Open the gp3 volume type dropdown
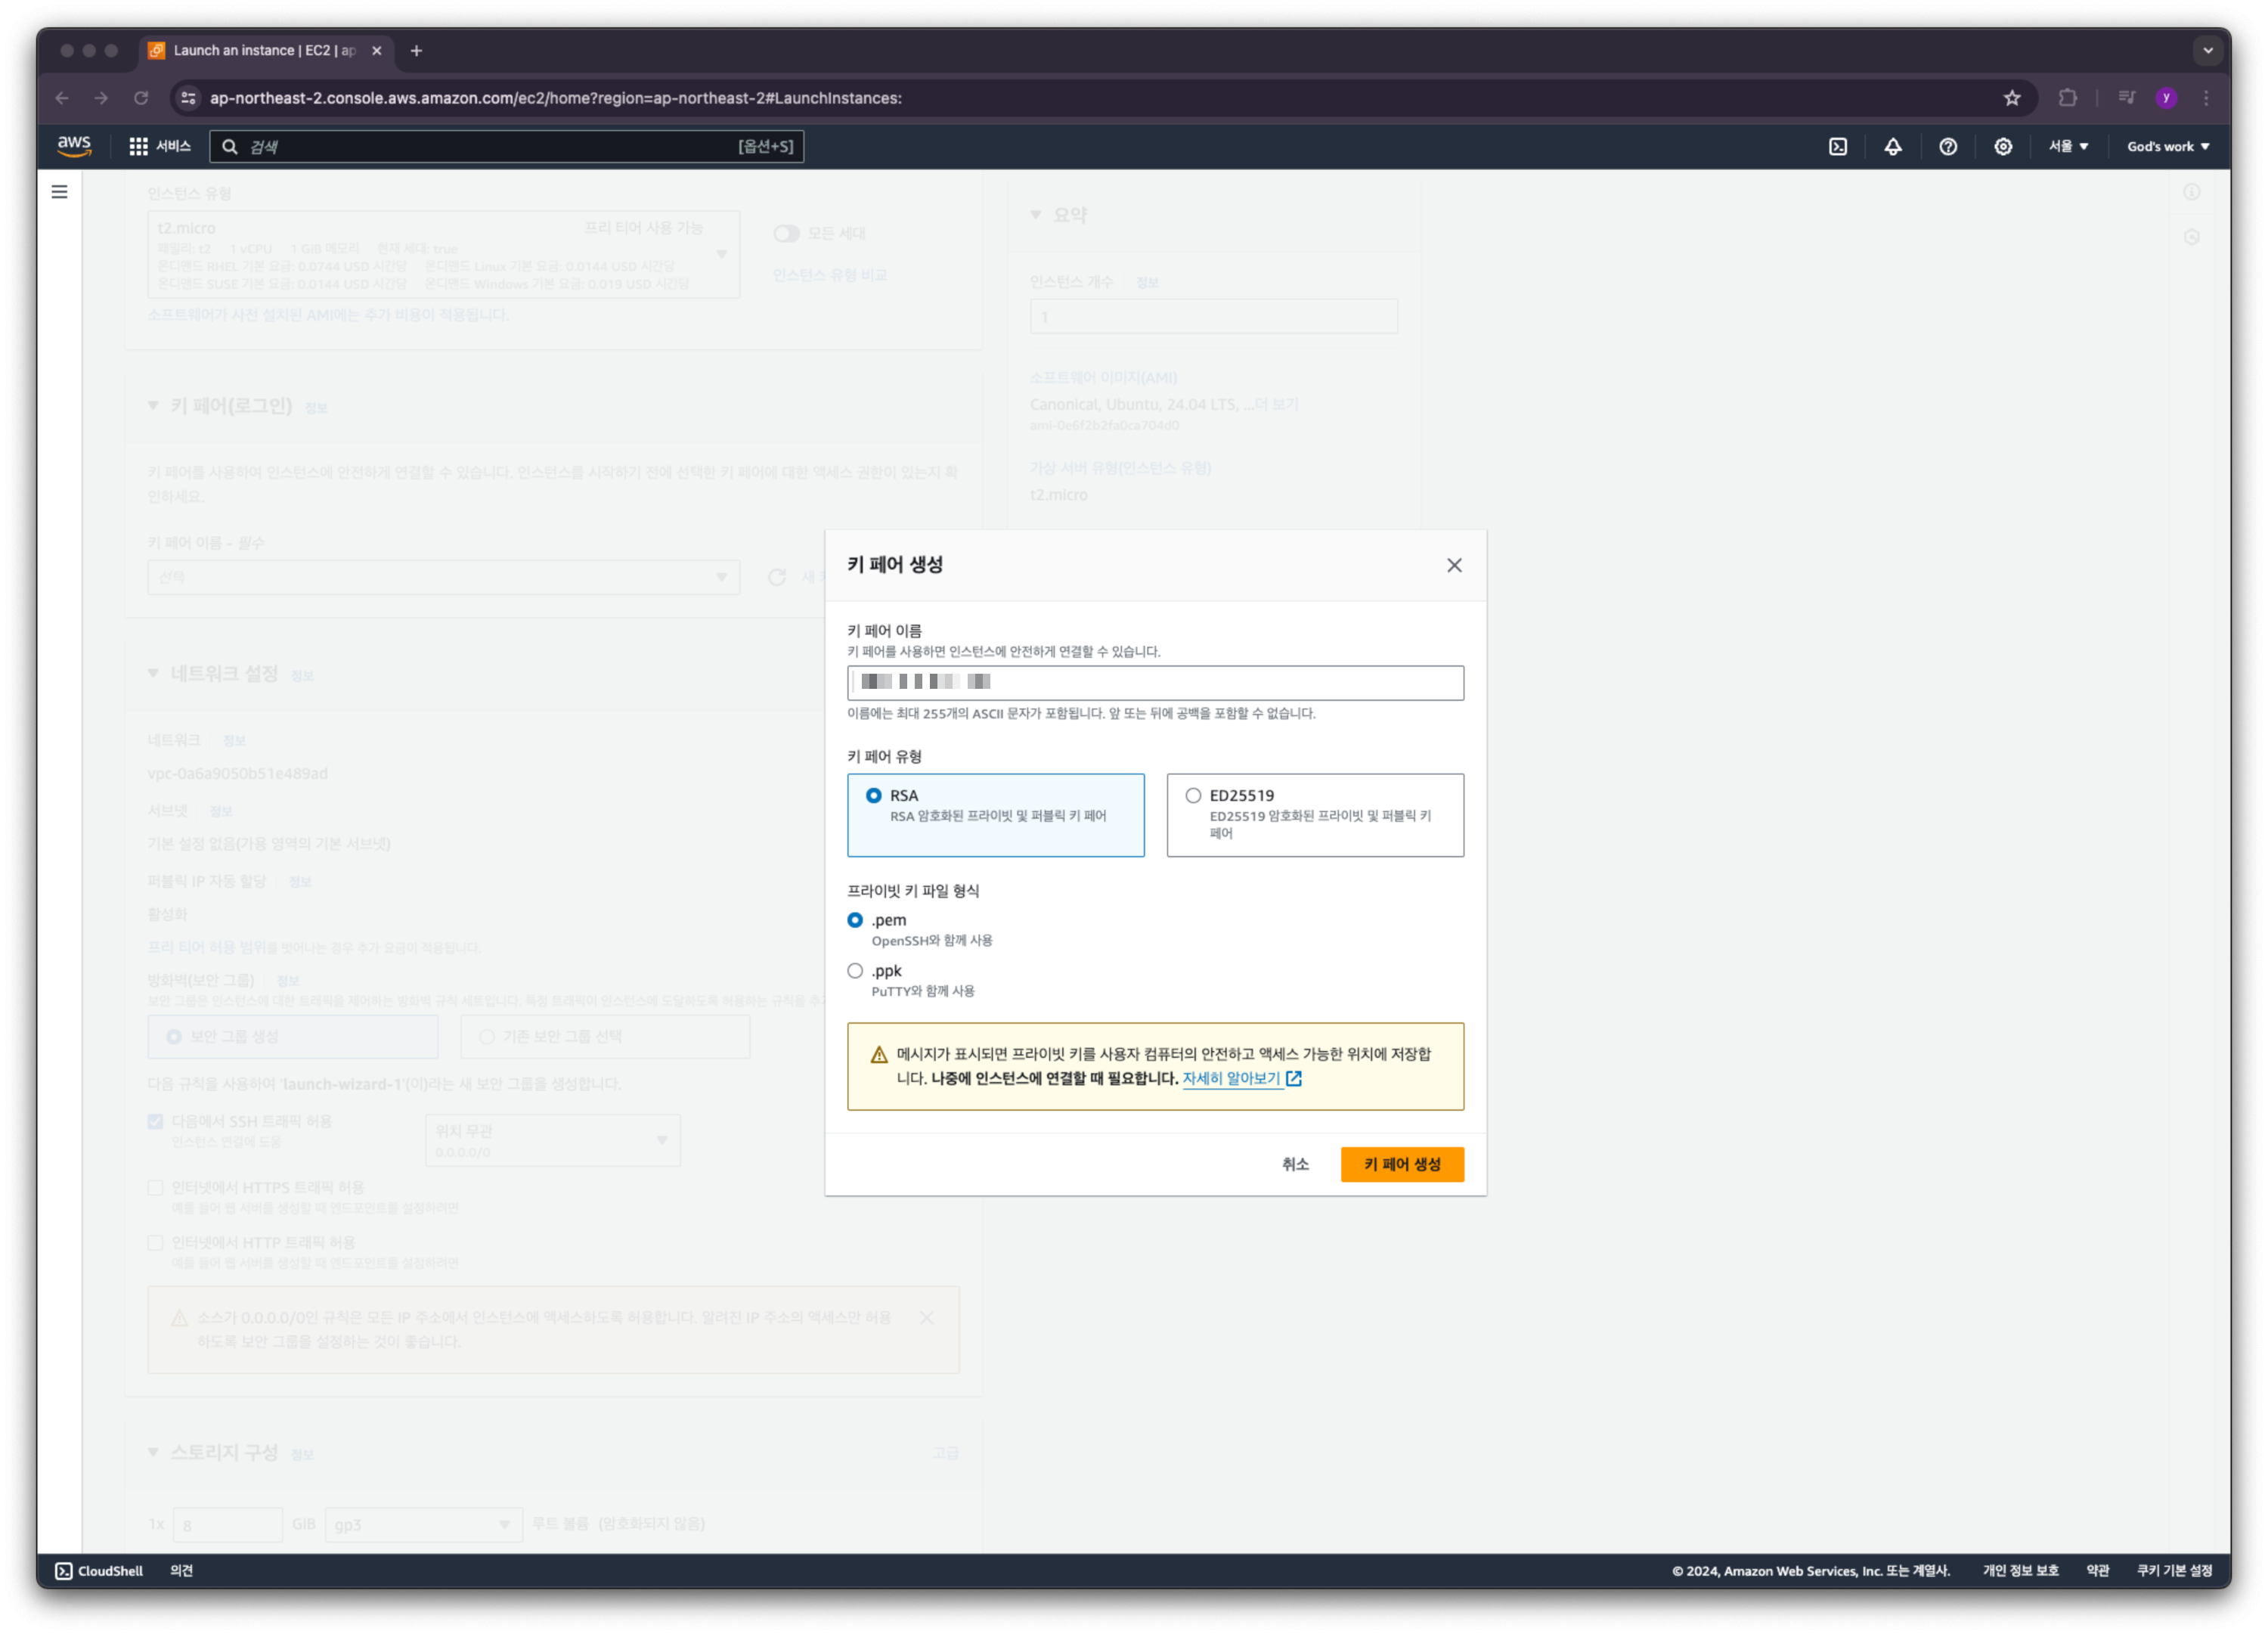2268x1634 pixels. [423, 1524]
